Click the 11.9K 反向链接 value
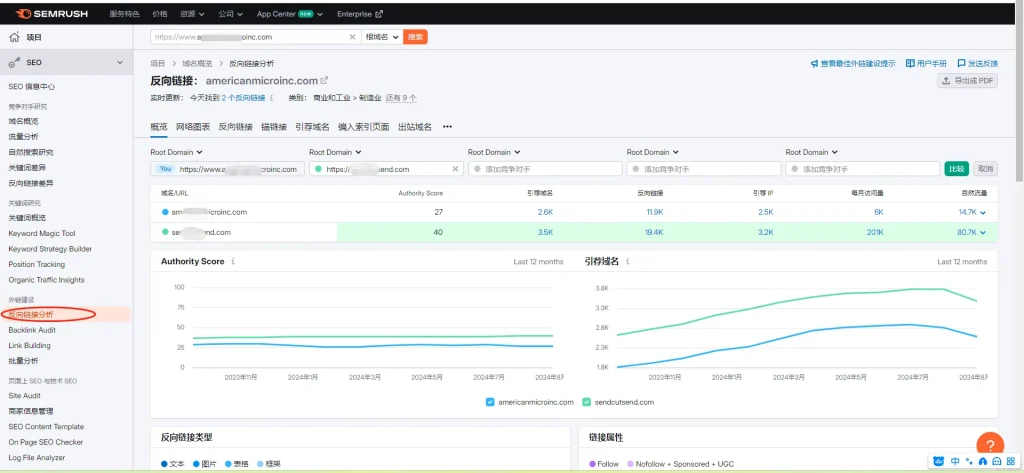 (x=655, y=212)
